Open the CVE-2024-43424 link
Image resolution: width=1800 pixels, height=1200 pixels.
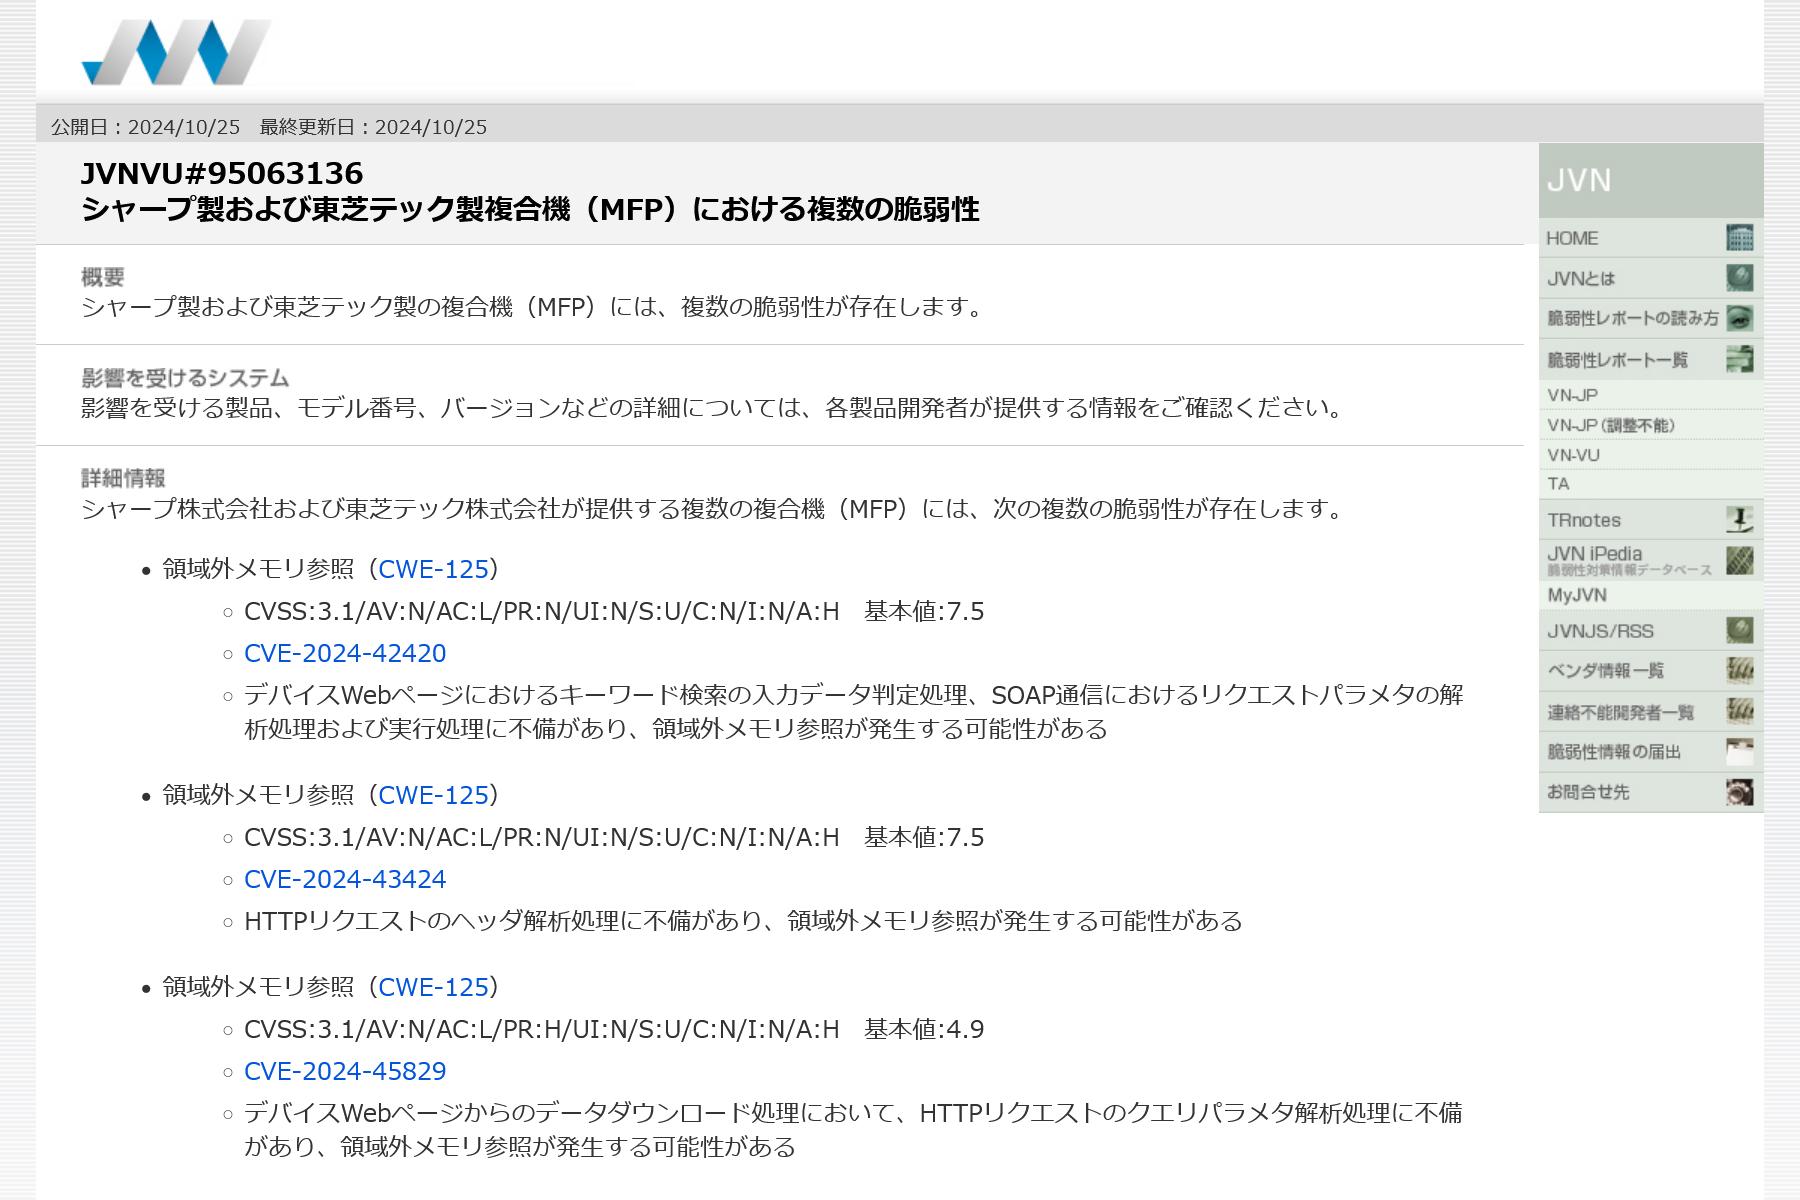pyautogui.click(x=345, y=879)
